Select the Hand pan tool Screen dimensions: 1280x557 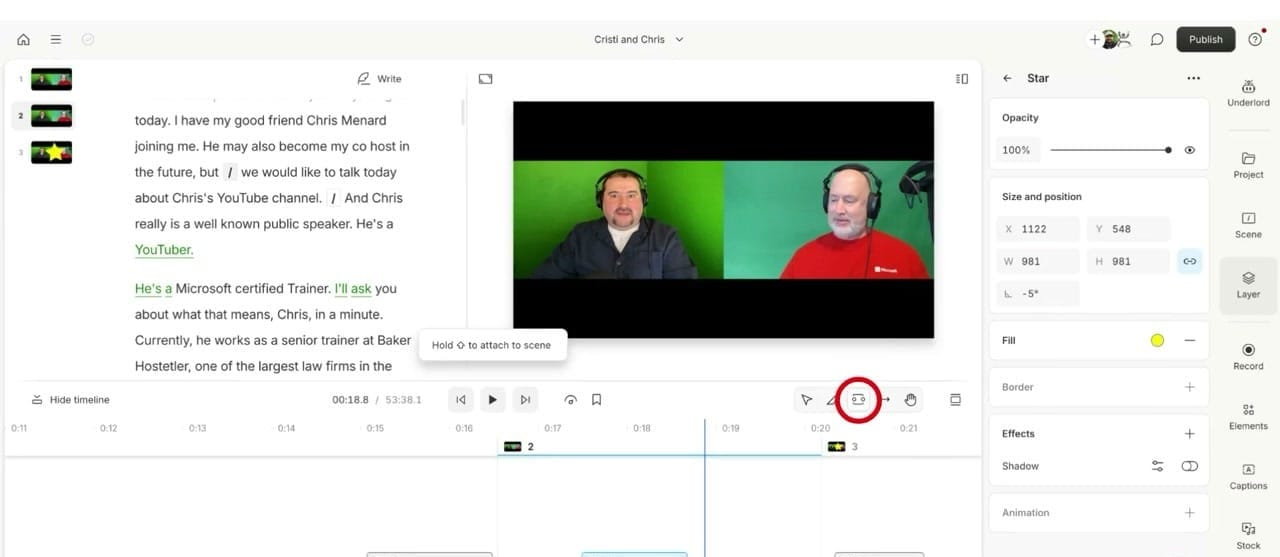(910, 400)
